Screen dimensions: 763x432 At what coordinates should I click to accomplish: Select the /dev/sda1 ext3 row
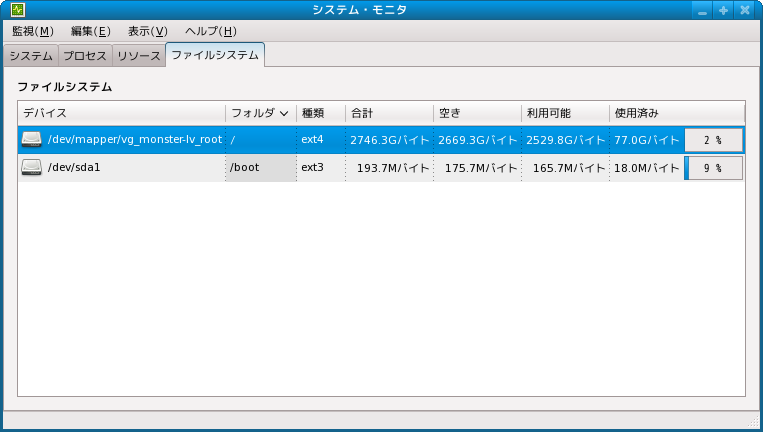[312, 168]
